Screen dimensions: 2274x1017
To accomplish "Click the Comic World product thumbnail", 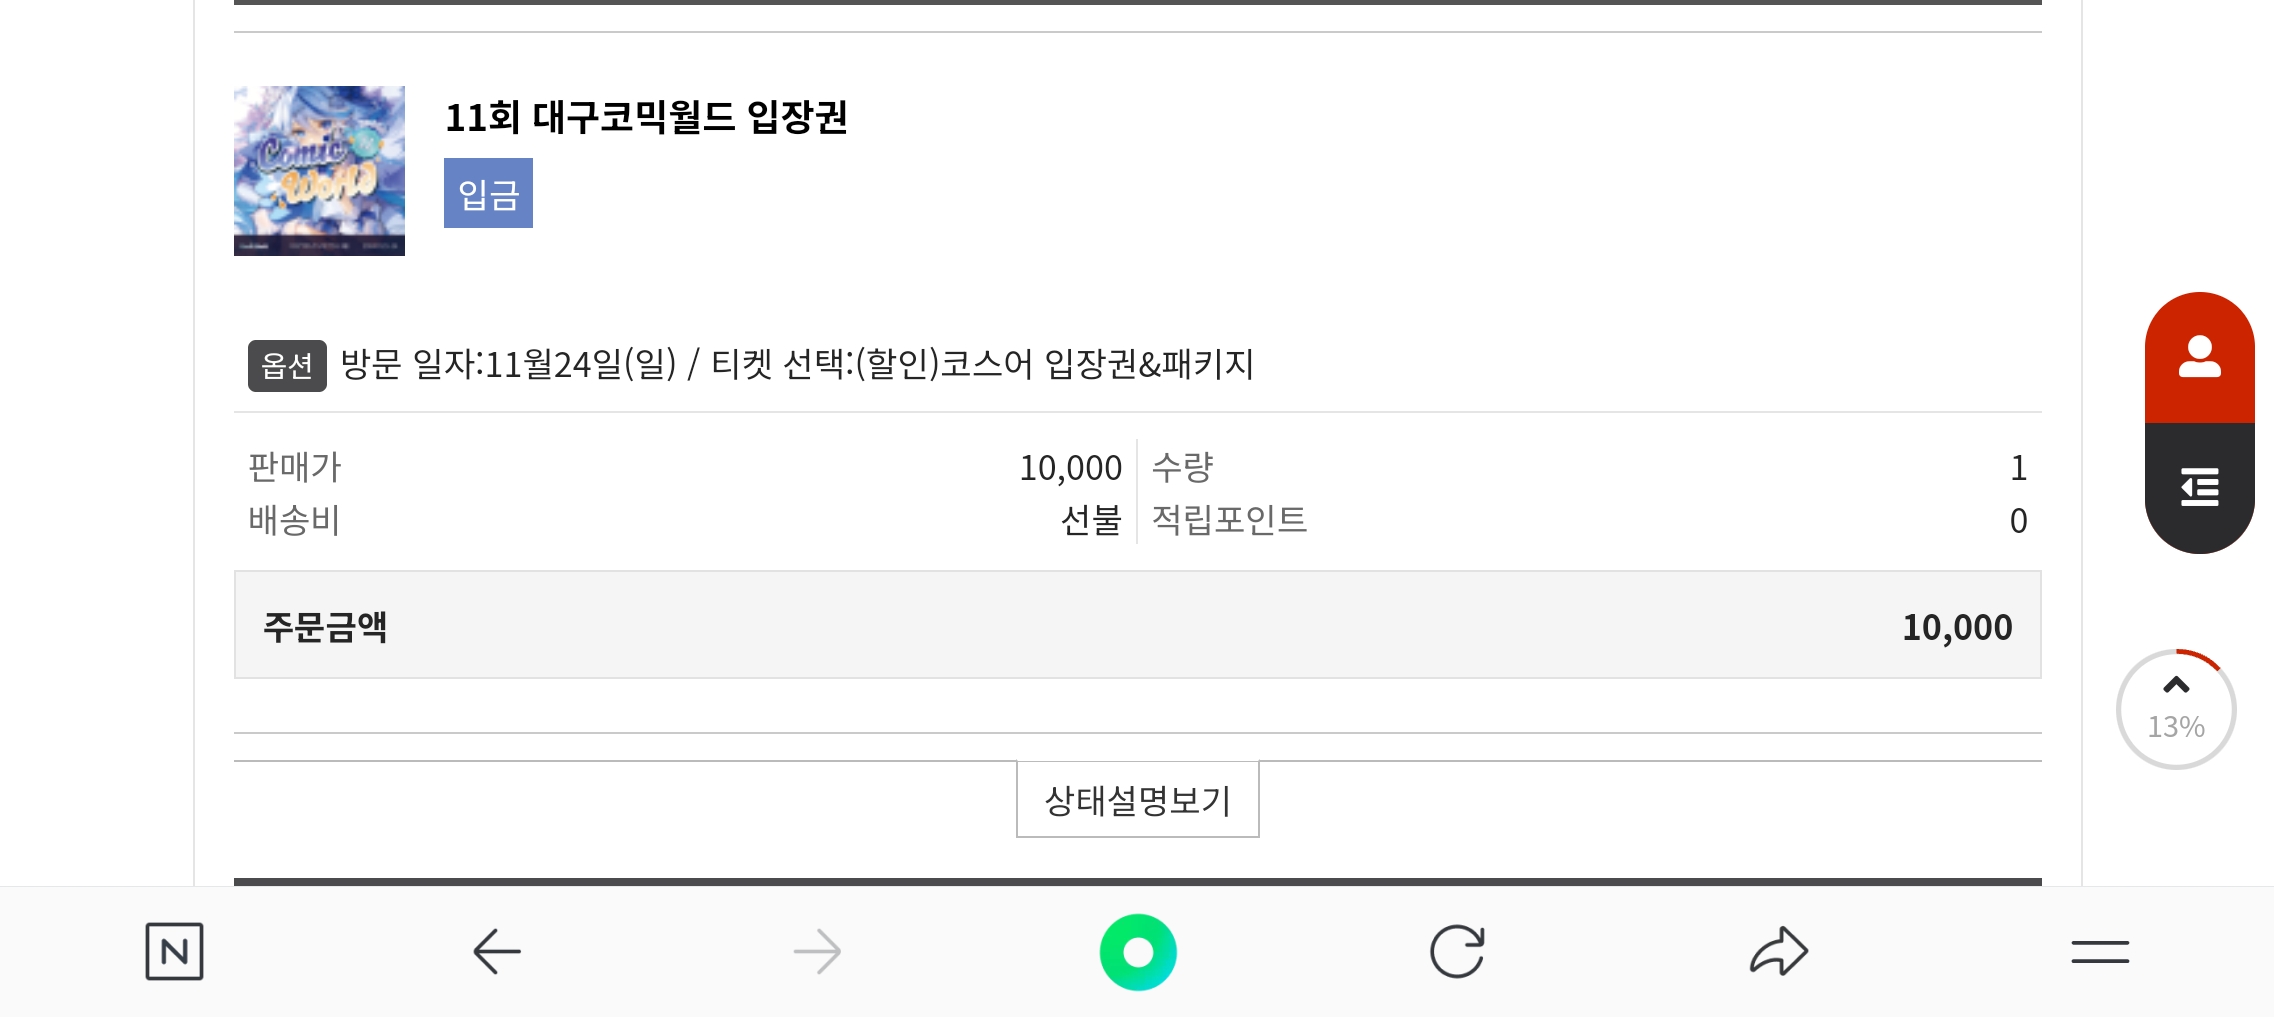I will [x=319, y=171].
